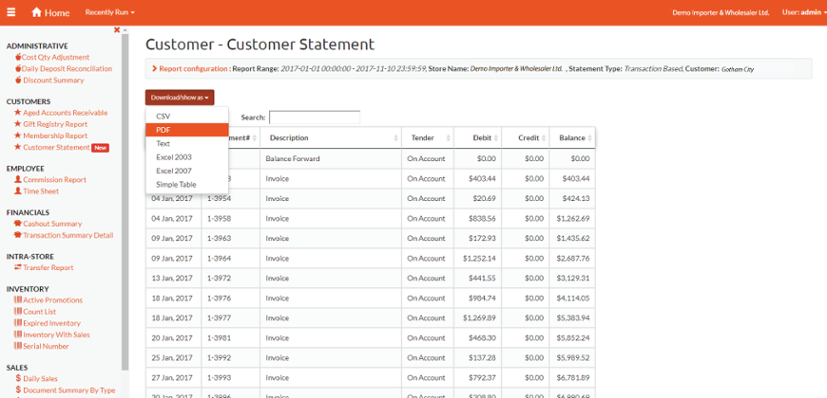Click barcode icon beside Inventory With Sales
This screenshot has height=398, width=827.
(18, 335)
